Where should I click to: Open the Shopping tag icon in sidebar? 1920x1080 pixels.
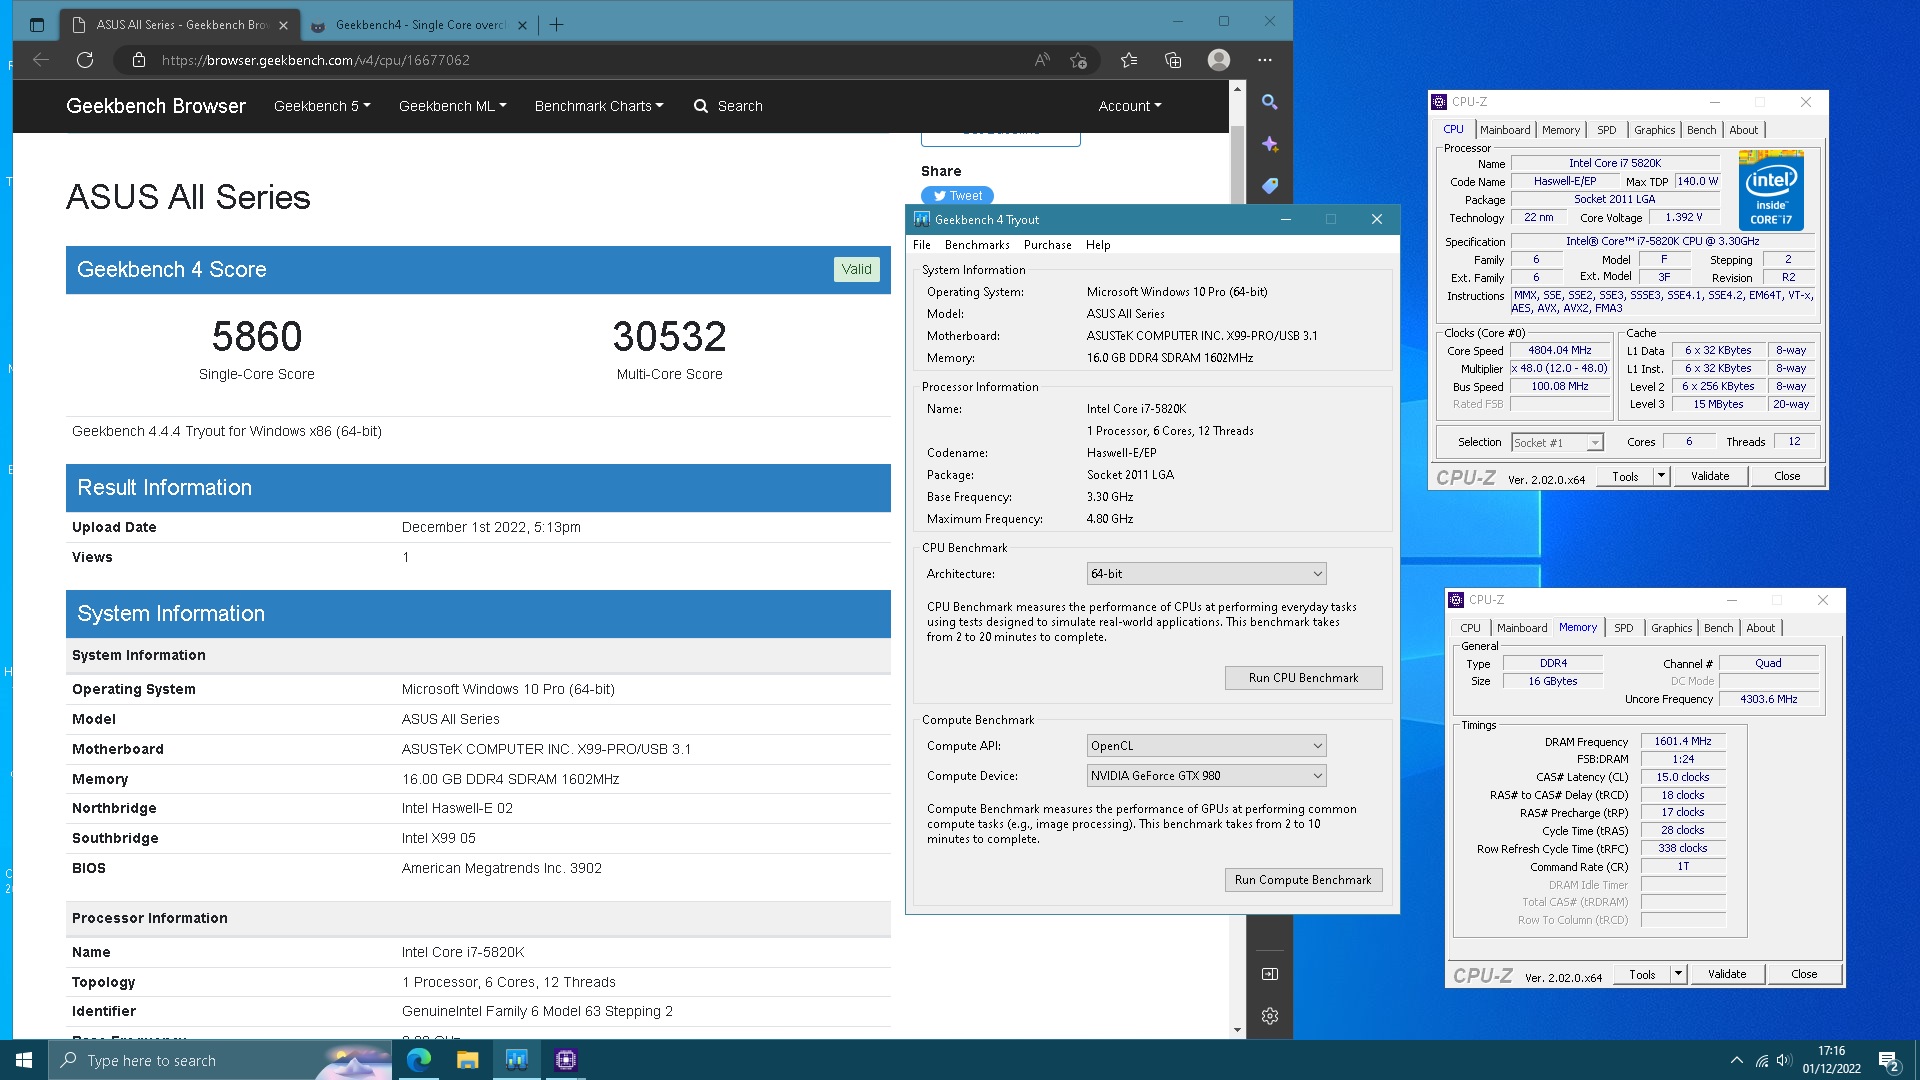1269,186
